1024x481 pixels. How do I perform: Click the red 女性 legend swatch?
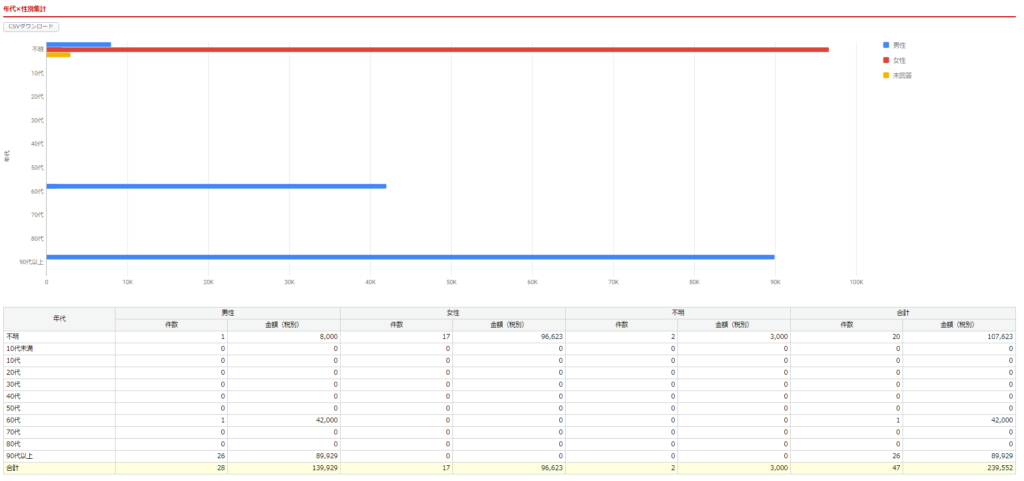886,60
